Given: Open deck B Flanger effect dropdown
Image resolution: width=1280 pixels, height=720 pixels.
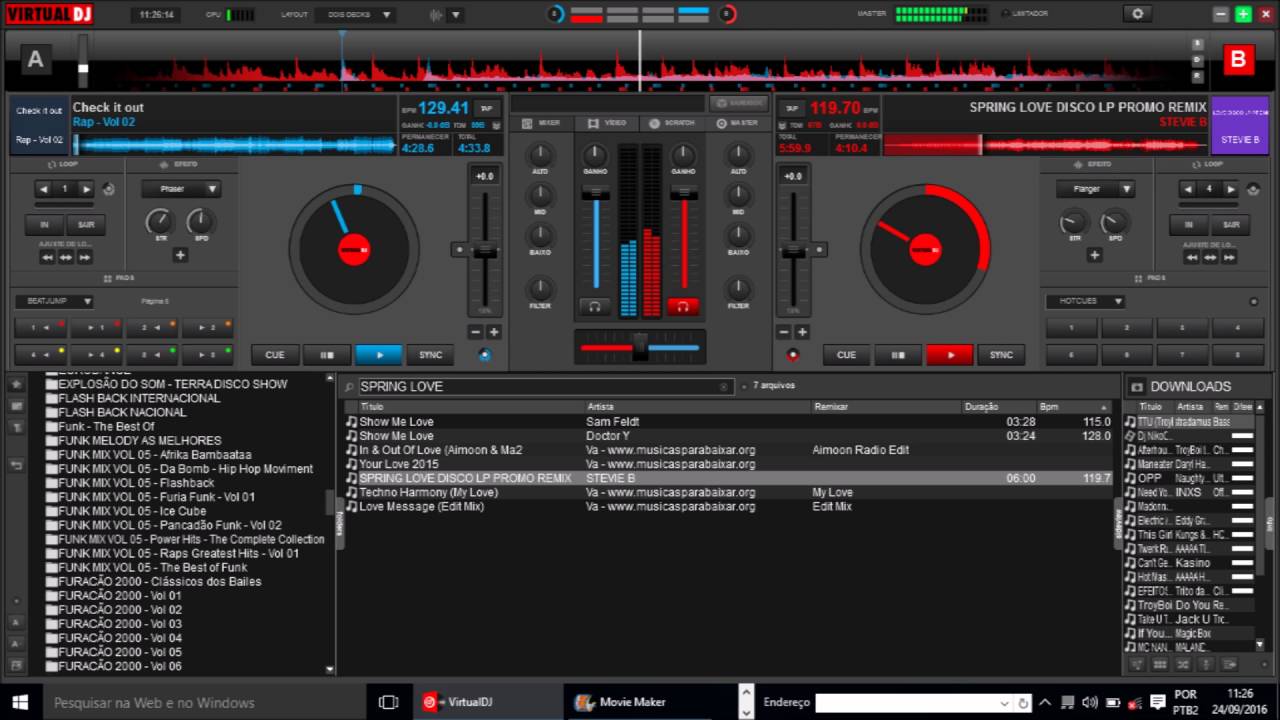Looking at the screenshot, I should [x=1095, y=189].
